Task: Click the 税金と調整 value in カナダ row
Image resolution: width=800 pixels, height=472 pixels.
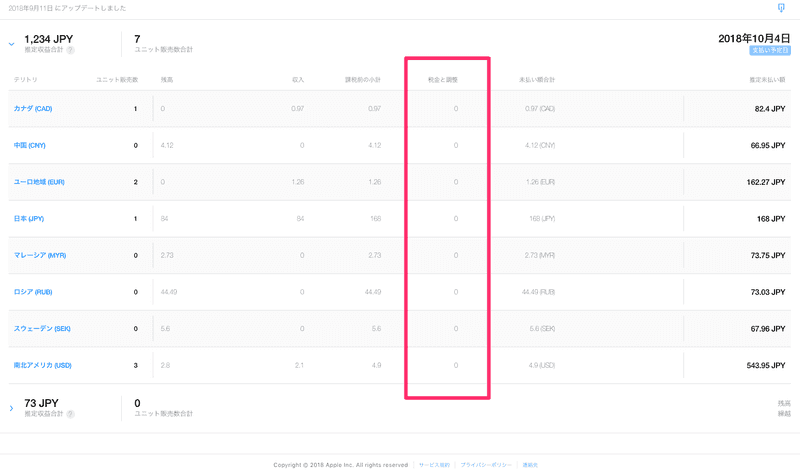Action: pos(456,109)
